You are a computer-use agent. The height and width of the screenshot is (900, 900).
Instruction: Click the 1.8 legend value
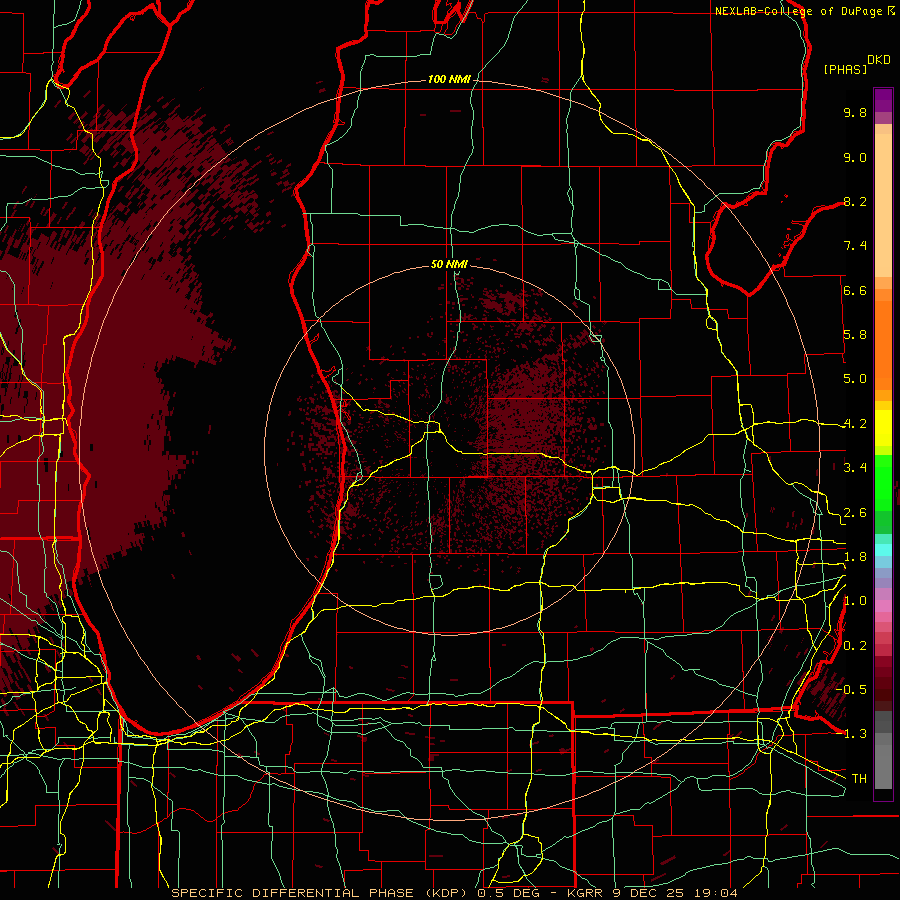click(x=855, y=557)
